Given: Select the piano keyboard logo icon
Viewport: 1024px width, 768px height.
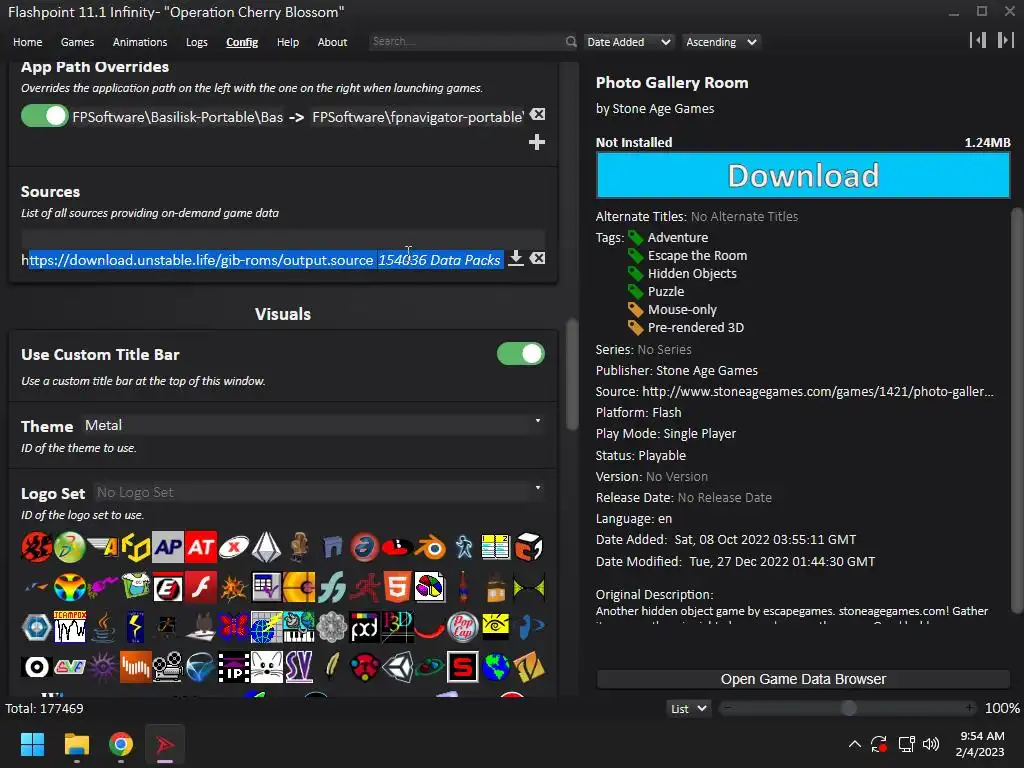Looking at the screenshot, I should point(299,627).
